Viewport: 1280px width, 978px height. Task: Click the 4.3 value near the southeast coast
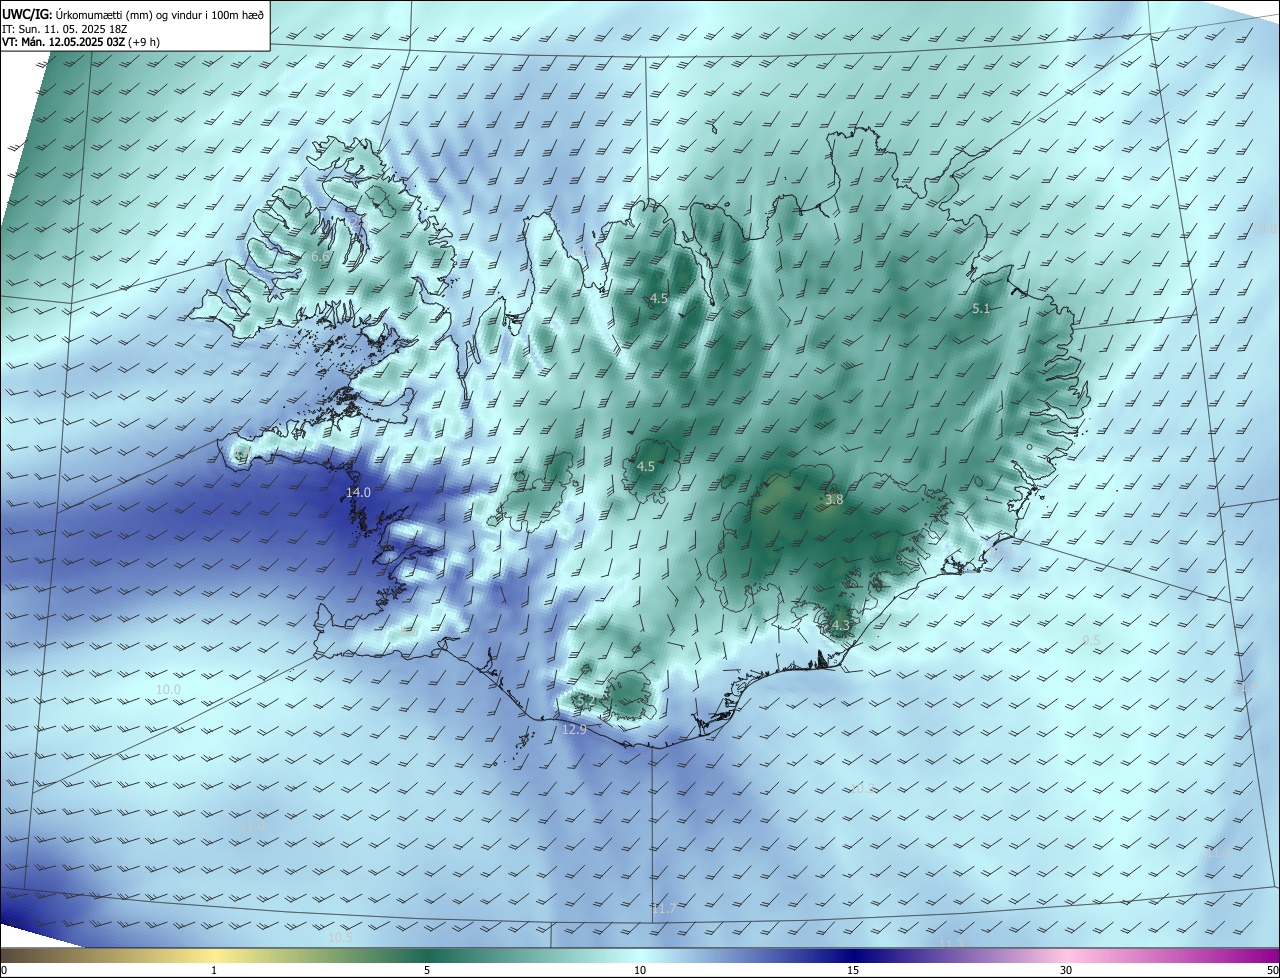840,626
